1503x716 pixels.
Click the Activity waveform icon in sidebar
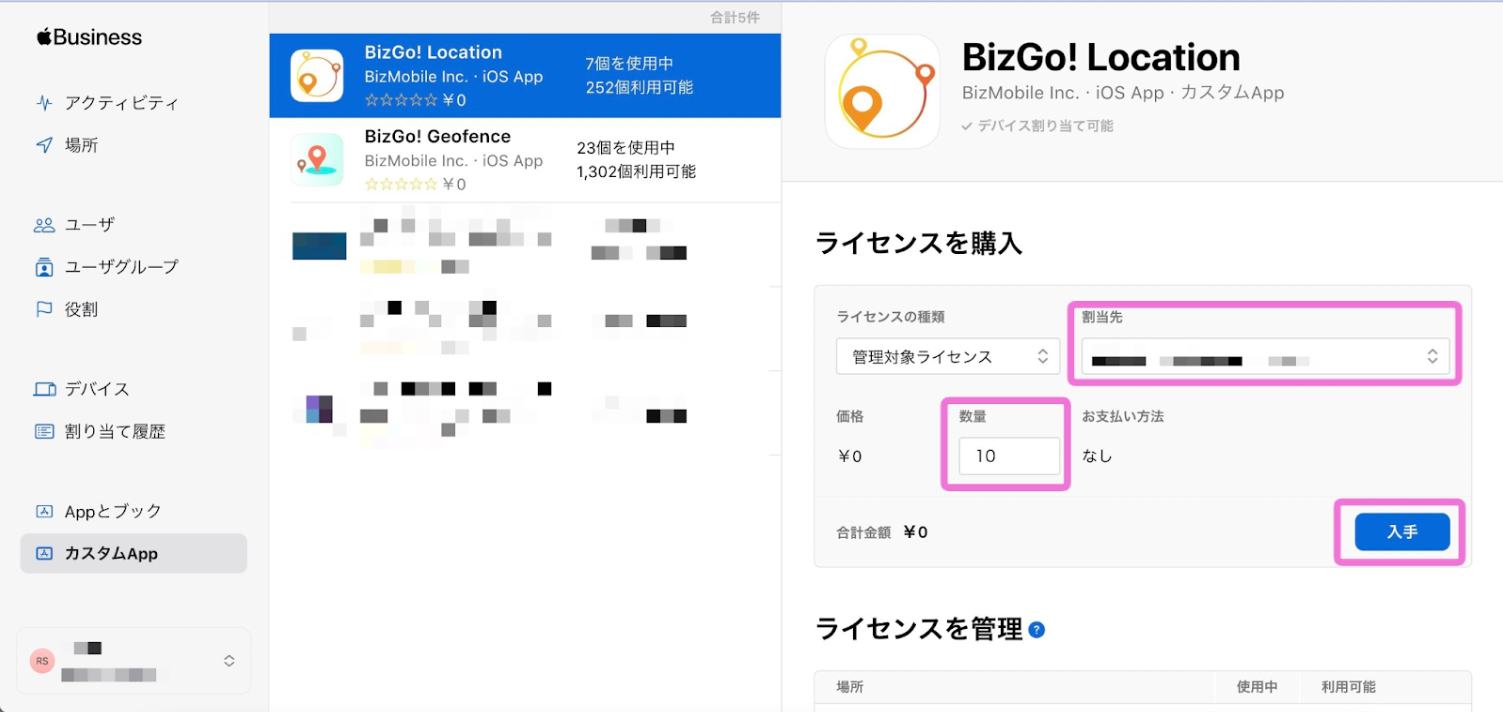[x=44, y=103]
